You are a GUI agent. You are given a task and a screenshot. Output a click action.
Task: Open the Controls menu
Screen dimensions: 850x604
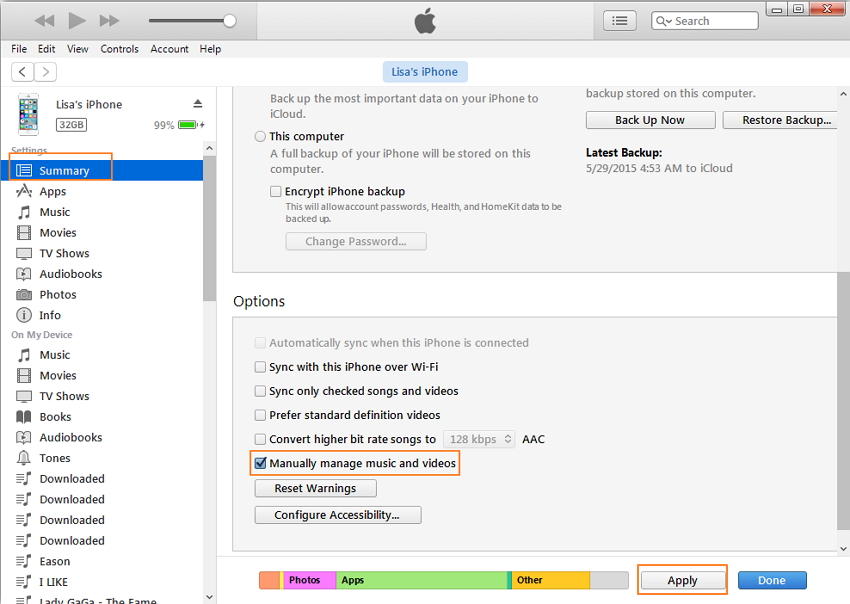pos(120,49)
